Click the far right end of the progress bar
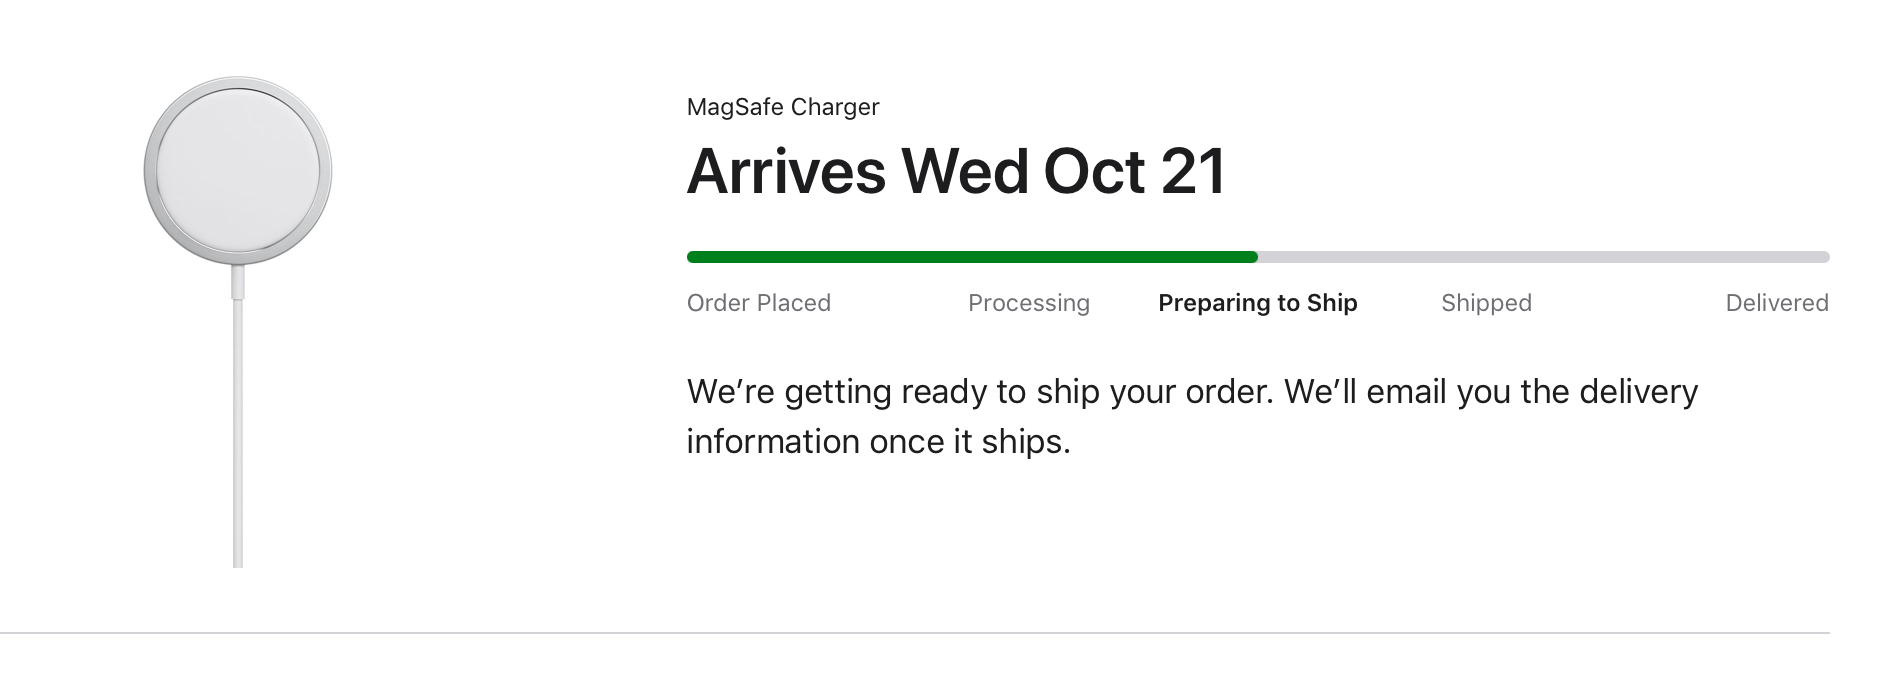 pos(1824,257)
